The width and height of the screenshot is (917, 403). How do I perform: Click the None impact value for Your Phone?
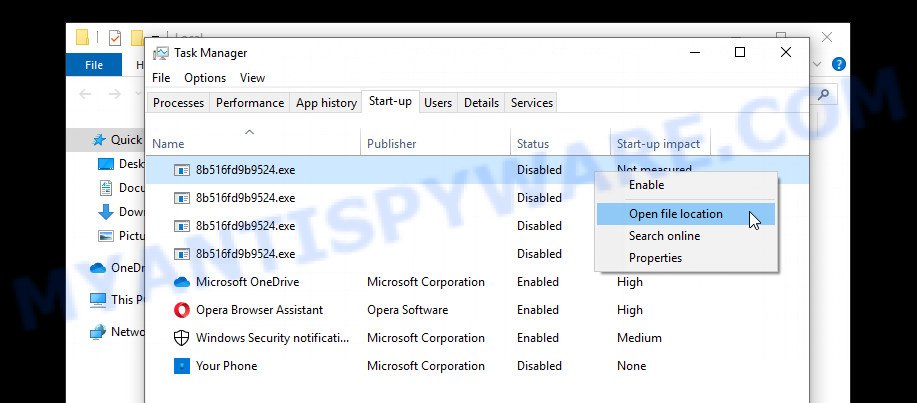[x=632, y=366]
